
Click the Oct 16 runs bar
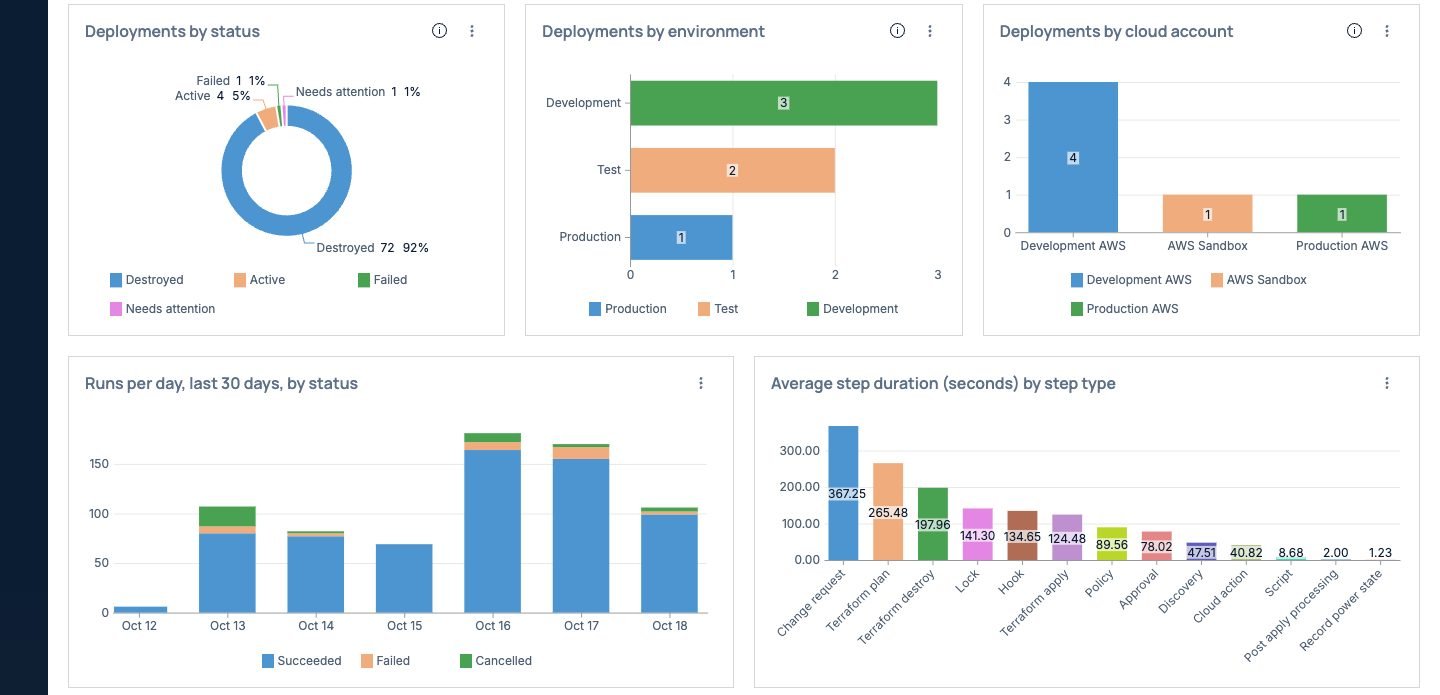pos(492,523)
